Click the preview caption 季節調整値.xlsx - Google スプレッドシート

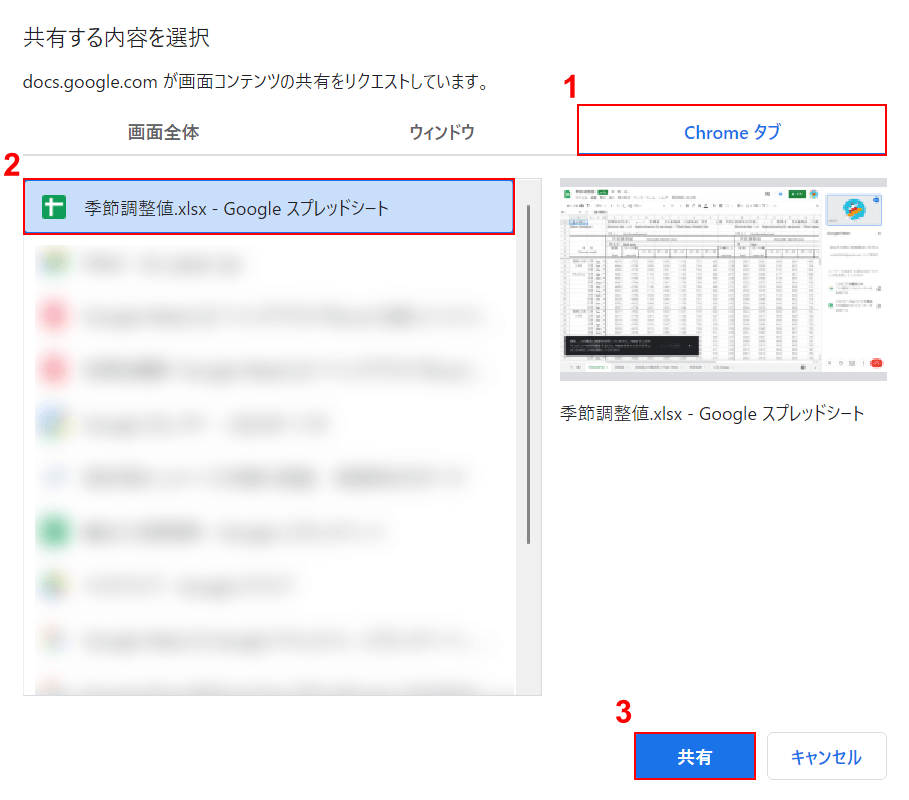(x=712, y=414)
